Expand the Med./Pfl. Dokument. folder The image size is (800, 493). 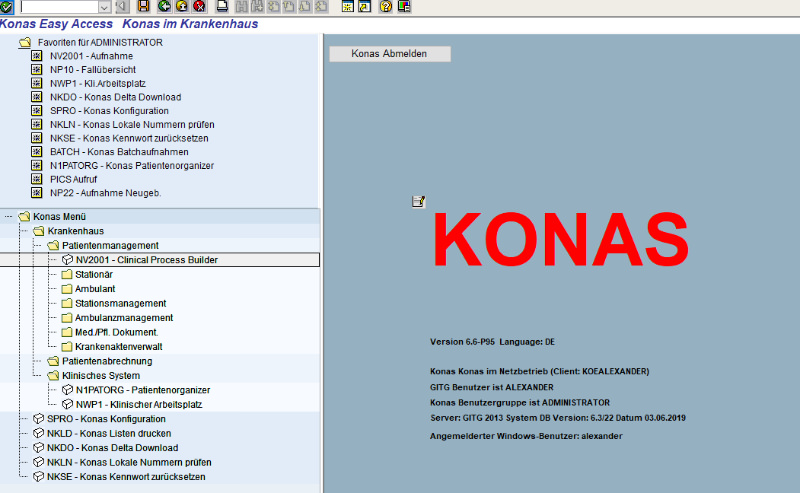point(67,332)
